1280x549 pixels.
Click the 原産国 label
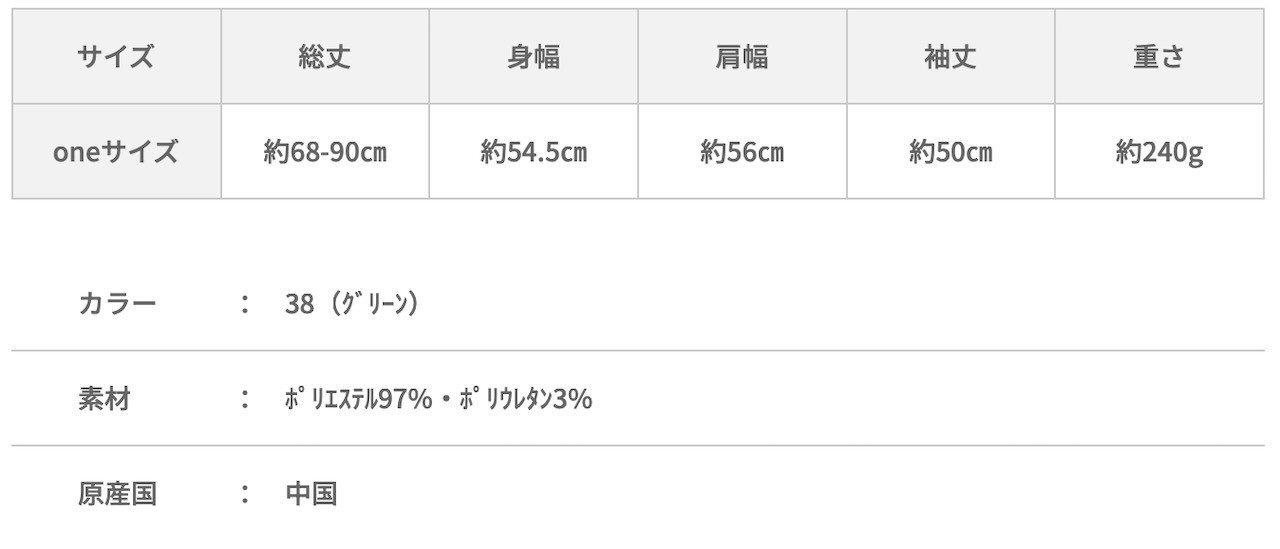click(117, 494)
